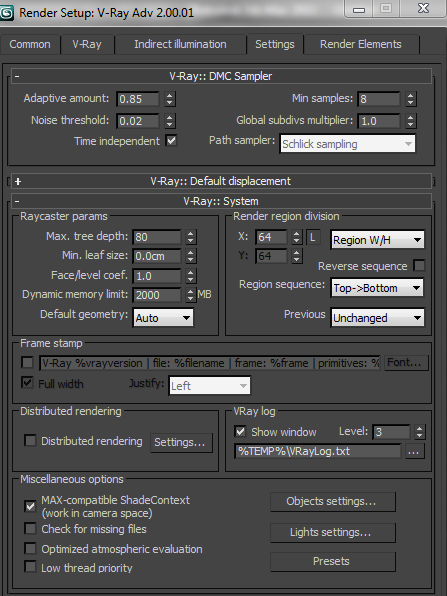Click the Frame stamp text field
Viewport: 447px width, 596px height.
coord(210,363)
